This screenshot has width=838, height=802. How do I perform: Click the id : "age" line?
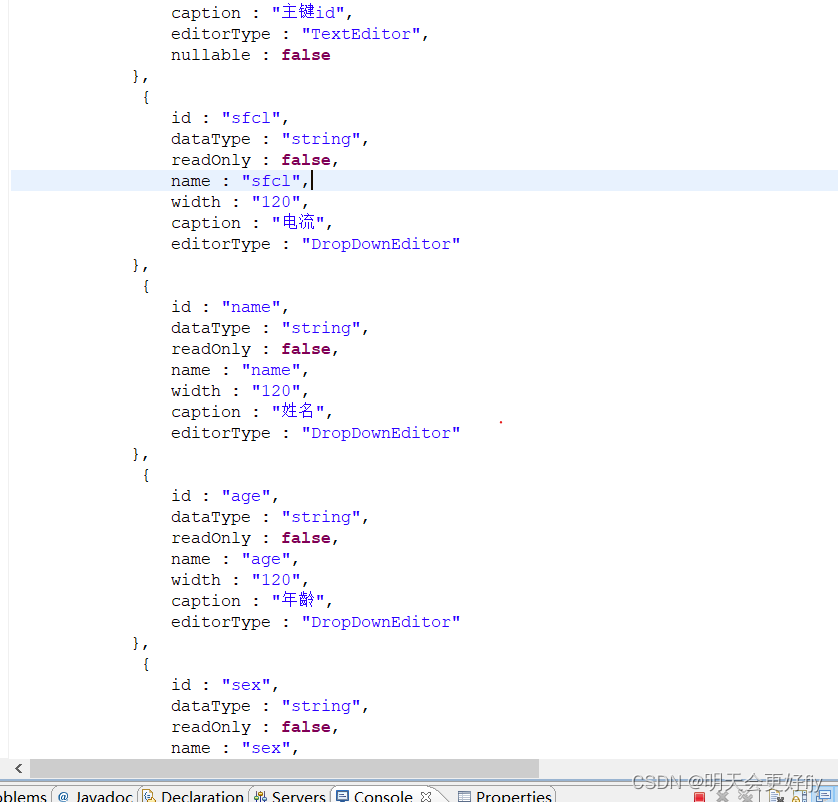point(224,496)
